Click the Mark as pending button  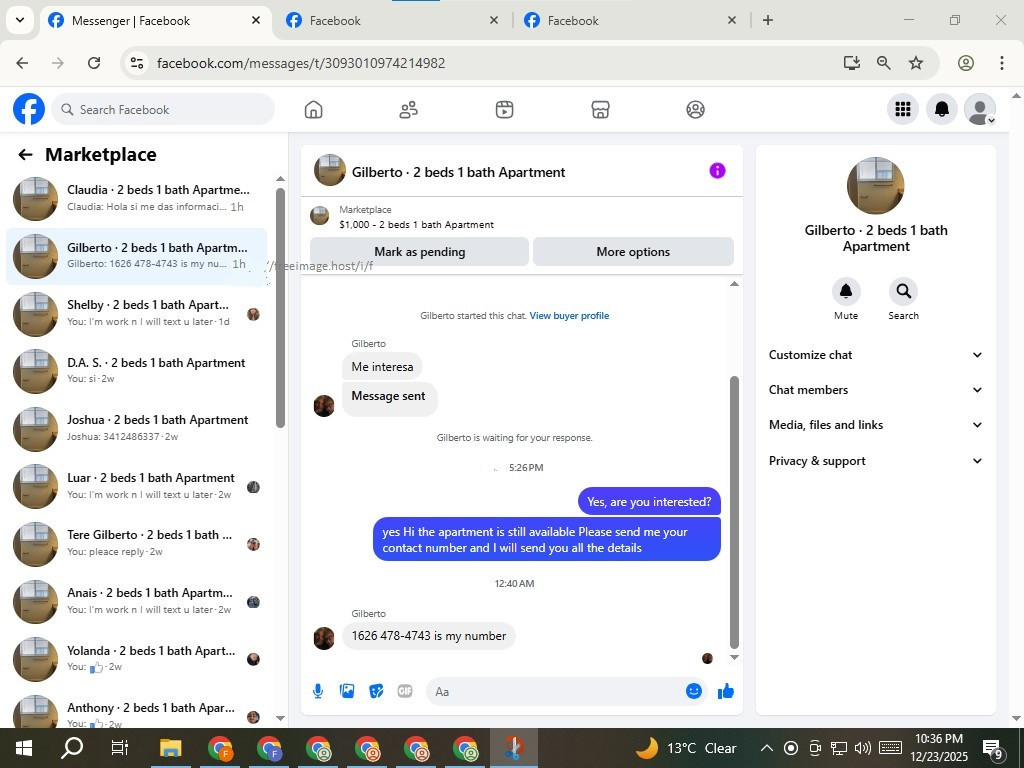(419, 251)
